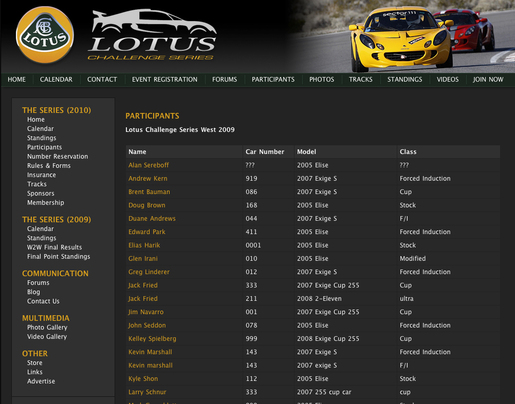Open Tracks link in the sidebar

click(37, 184)
